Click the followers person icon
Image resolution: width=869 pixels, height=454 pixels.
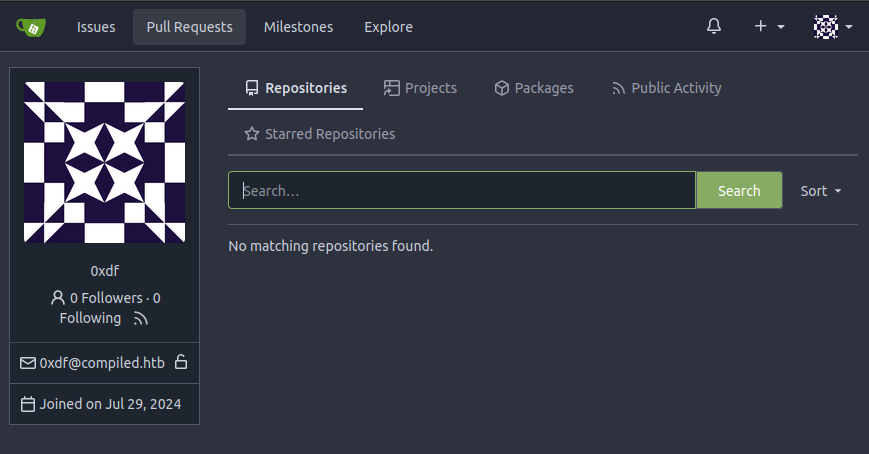tap(58, 298)
